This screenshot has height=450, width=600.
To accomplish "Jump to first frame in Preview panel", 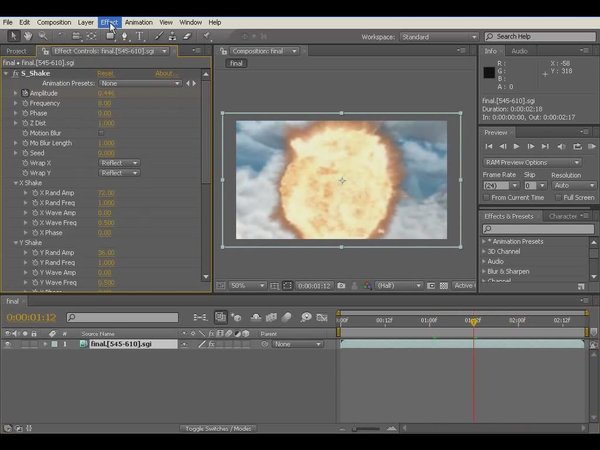I will click(489, 147).
